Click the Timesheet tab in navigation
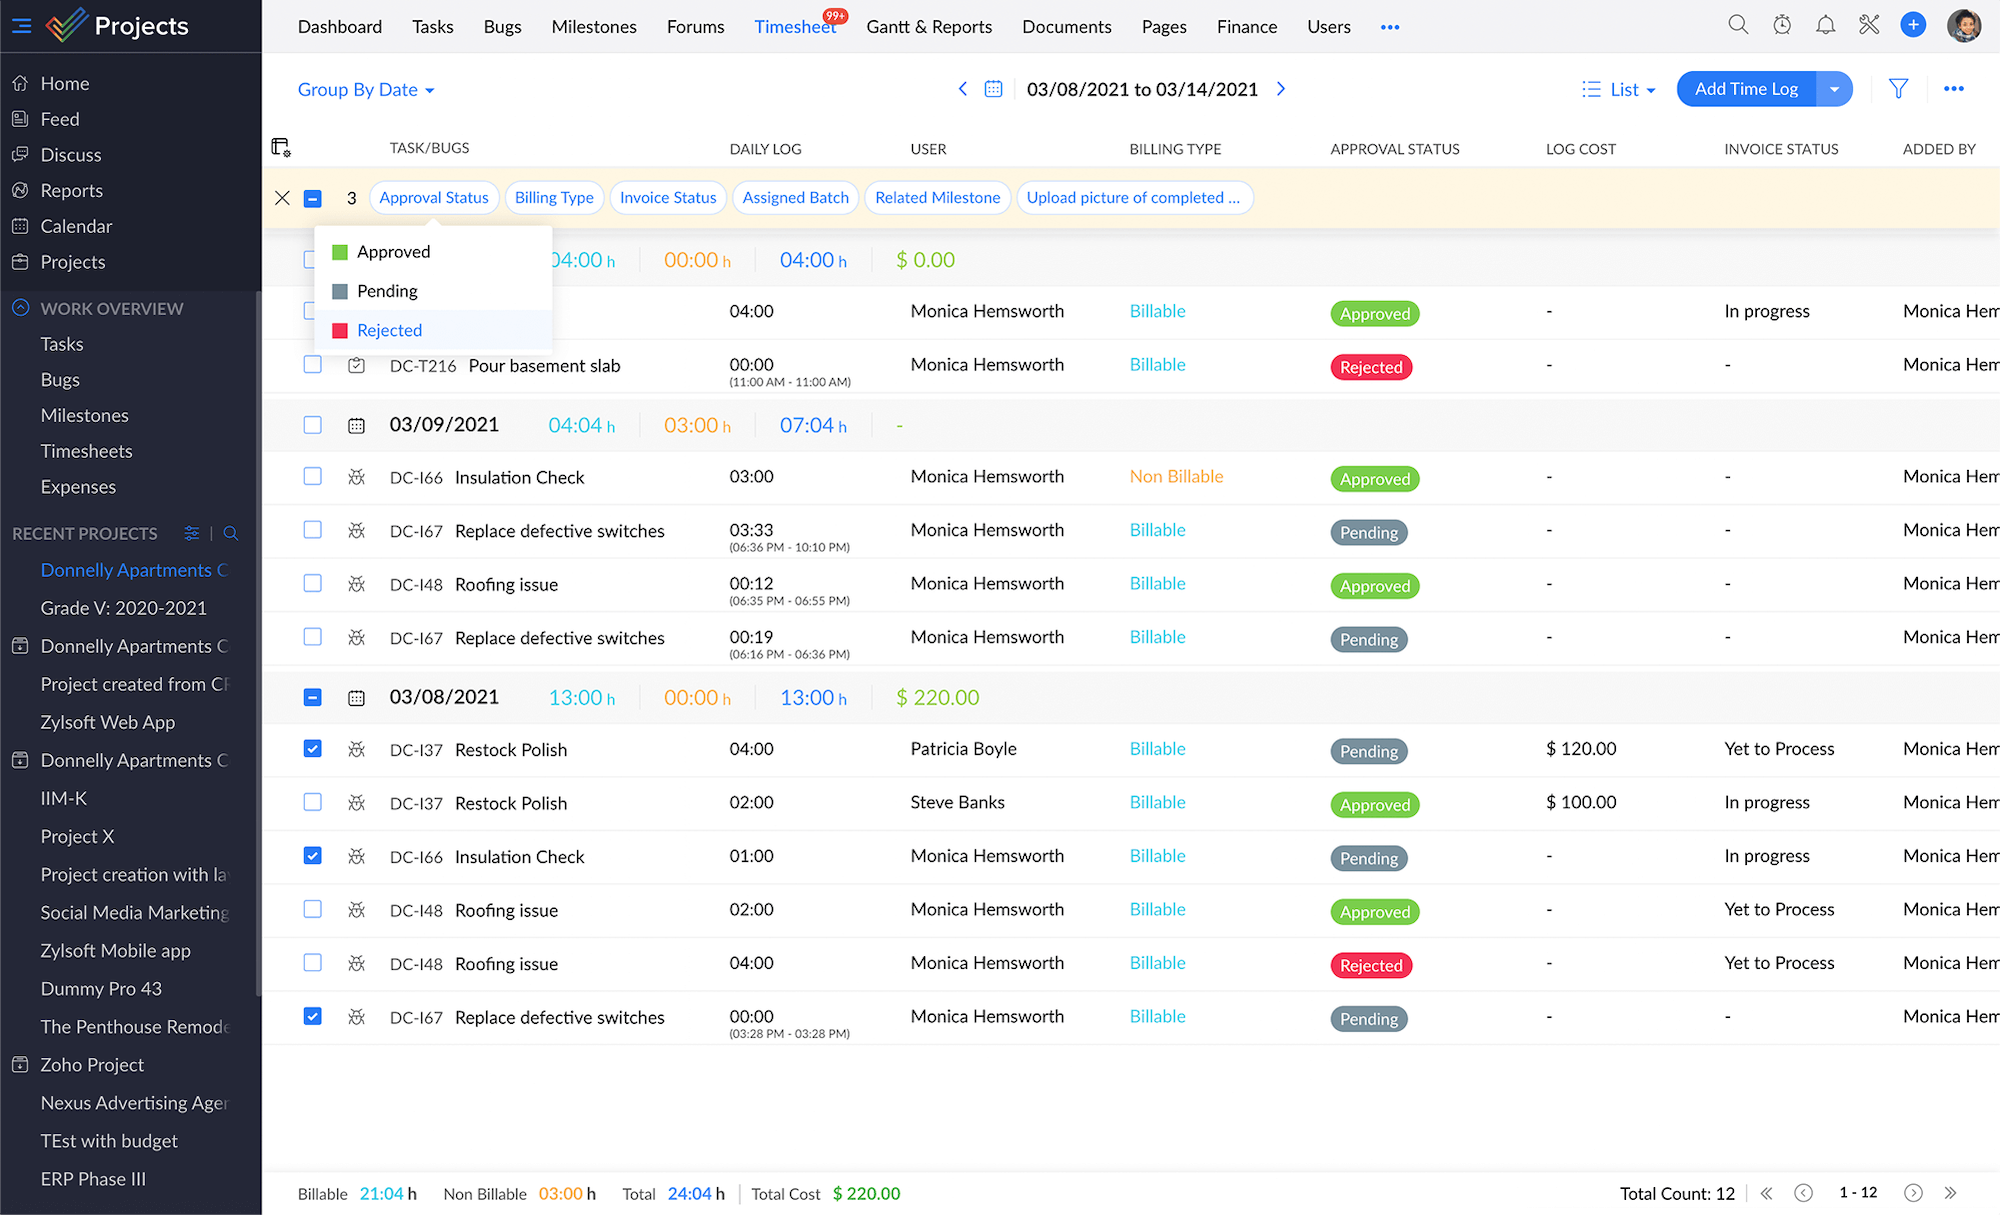This screenshot has height=1215, width=2000. [x=796, y=26]
